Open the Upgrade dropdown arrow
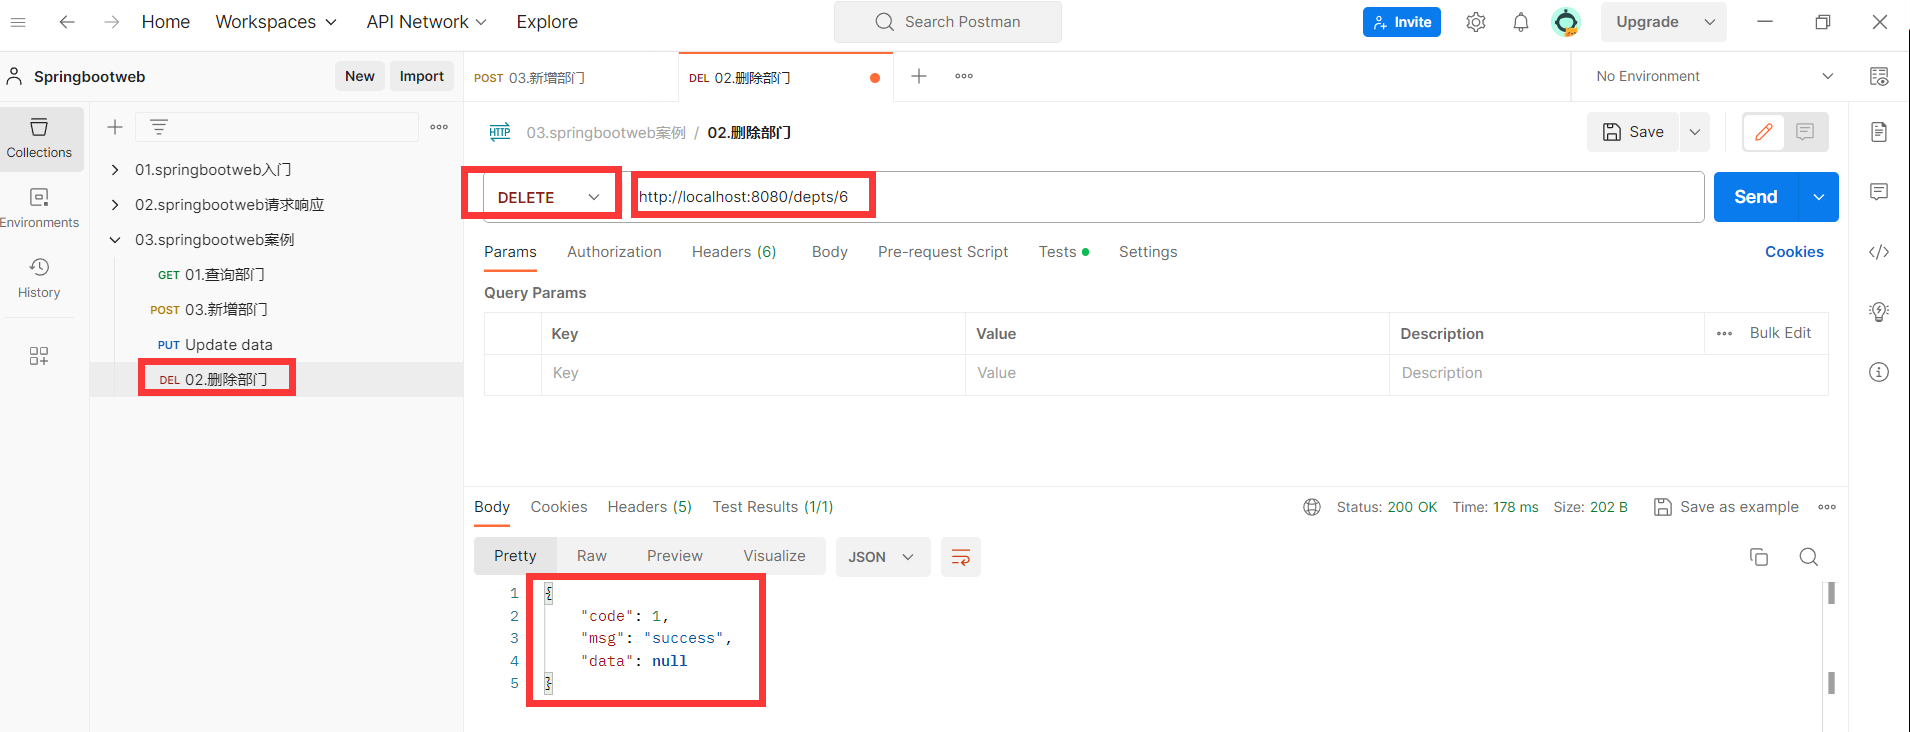 coord(1709,22)
